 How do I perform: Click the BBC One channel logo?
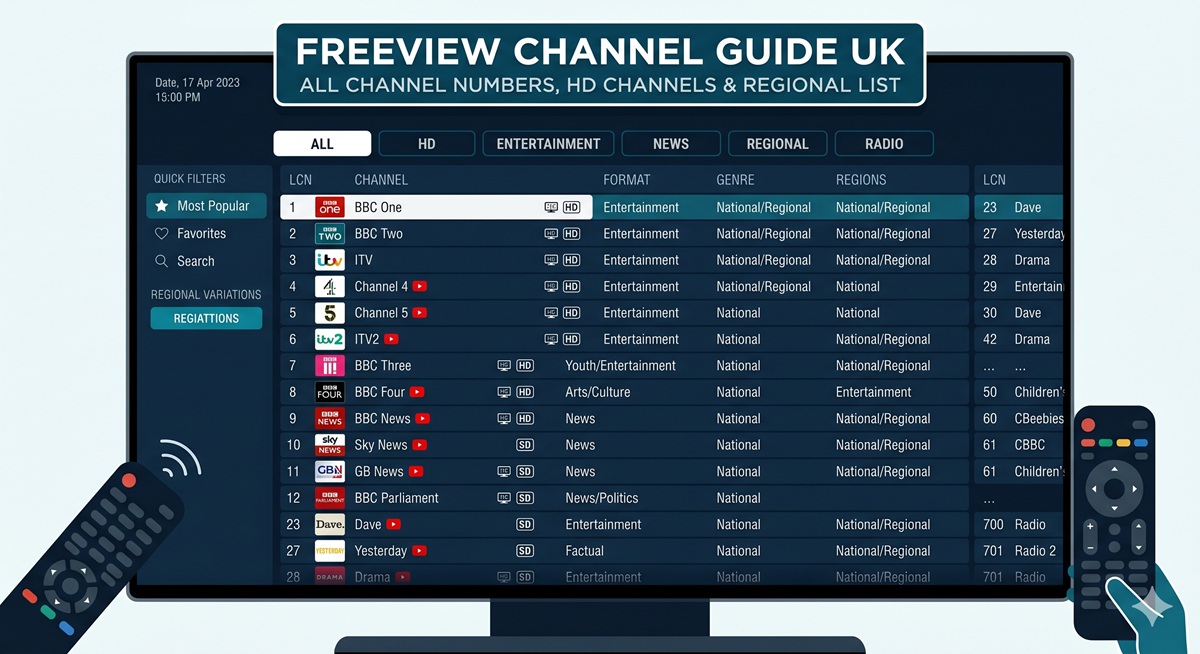pyautogui.click(x=330, y=207)
